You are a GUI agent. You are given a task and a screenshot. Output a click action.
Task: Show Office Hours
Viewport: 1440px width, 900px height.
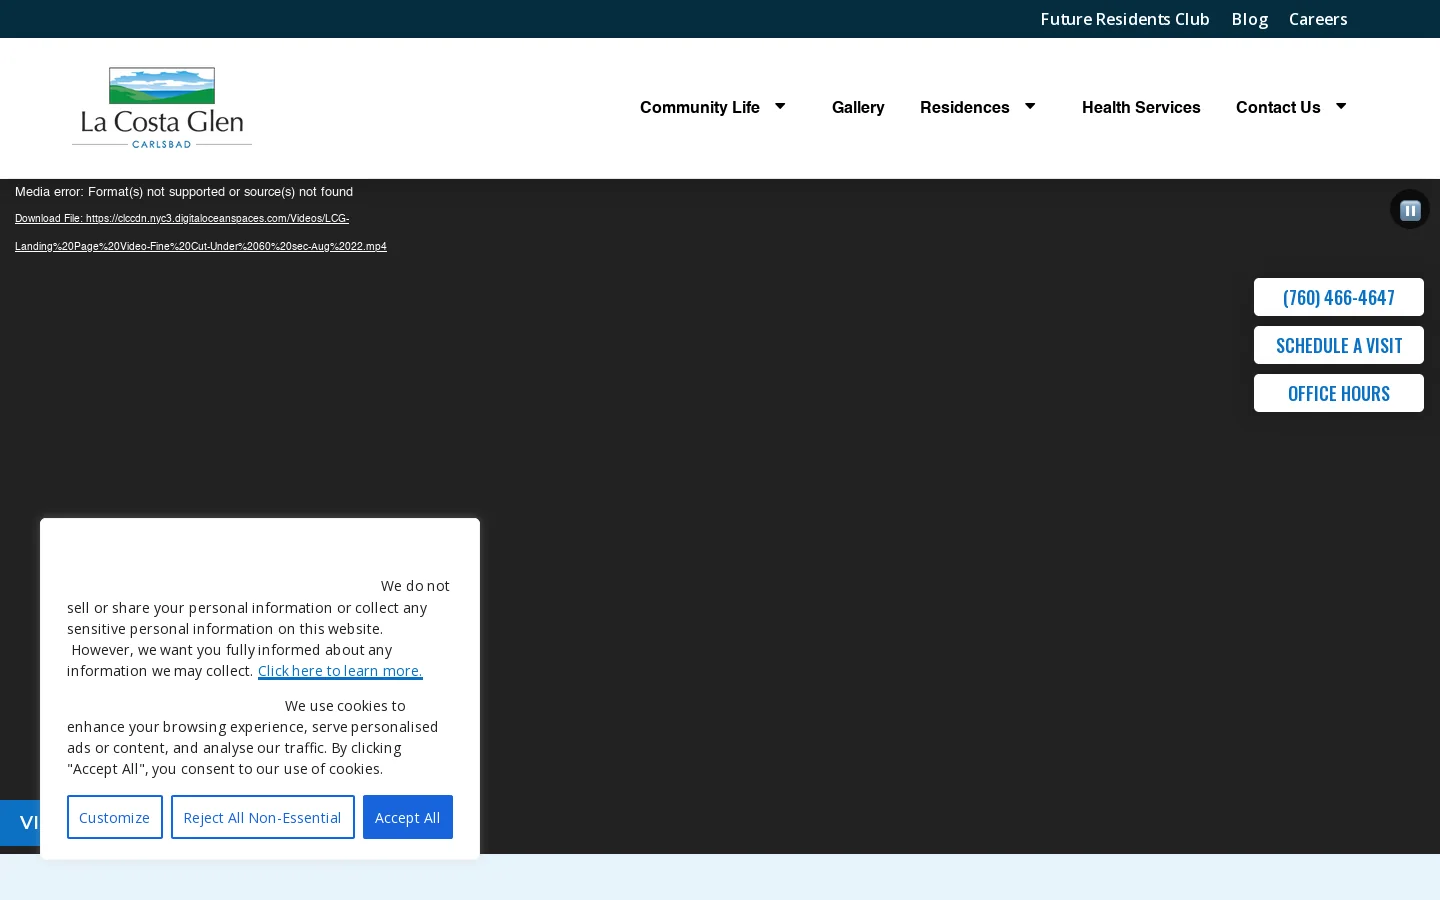pos(1339,393)
